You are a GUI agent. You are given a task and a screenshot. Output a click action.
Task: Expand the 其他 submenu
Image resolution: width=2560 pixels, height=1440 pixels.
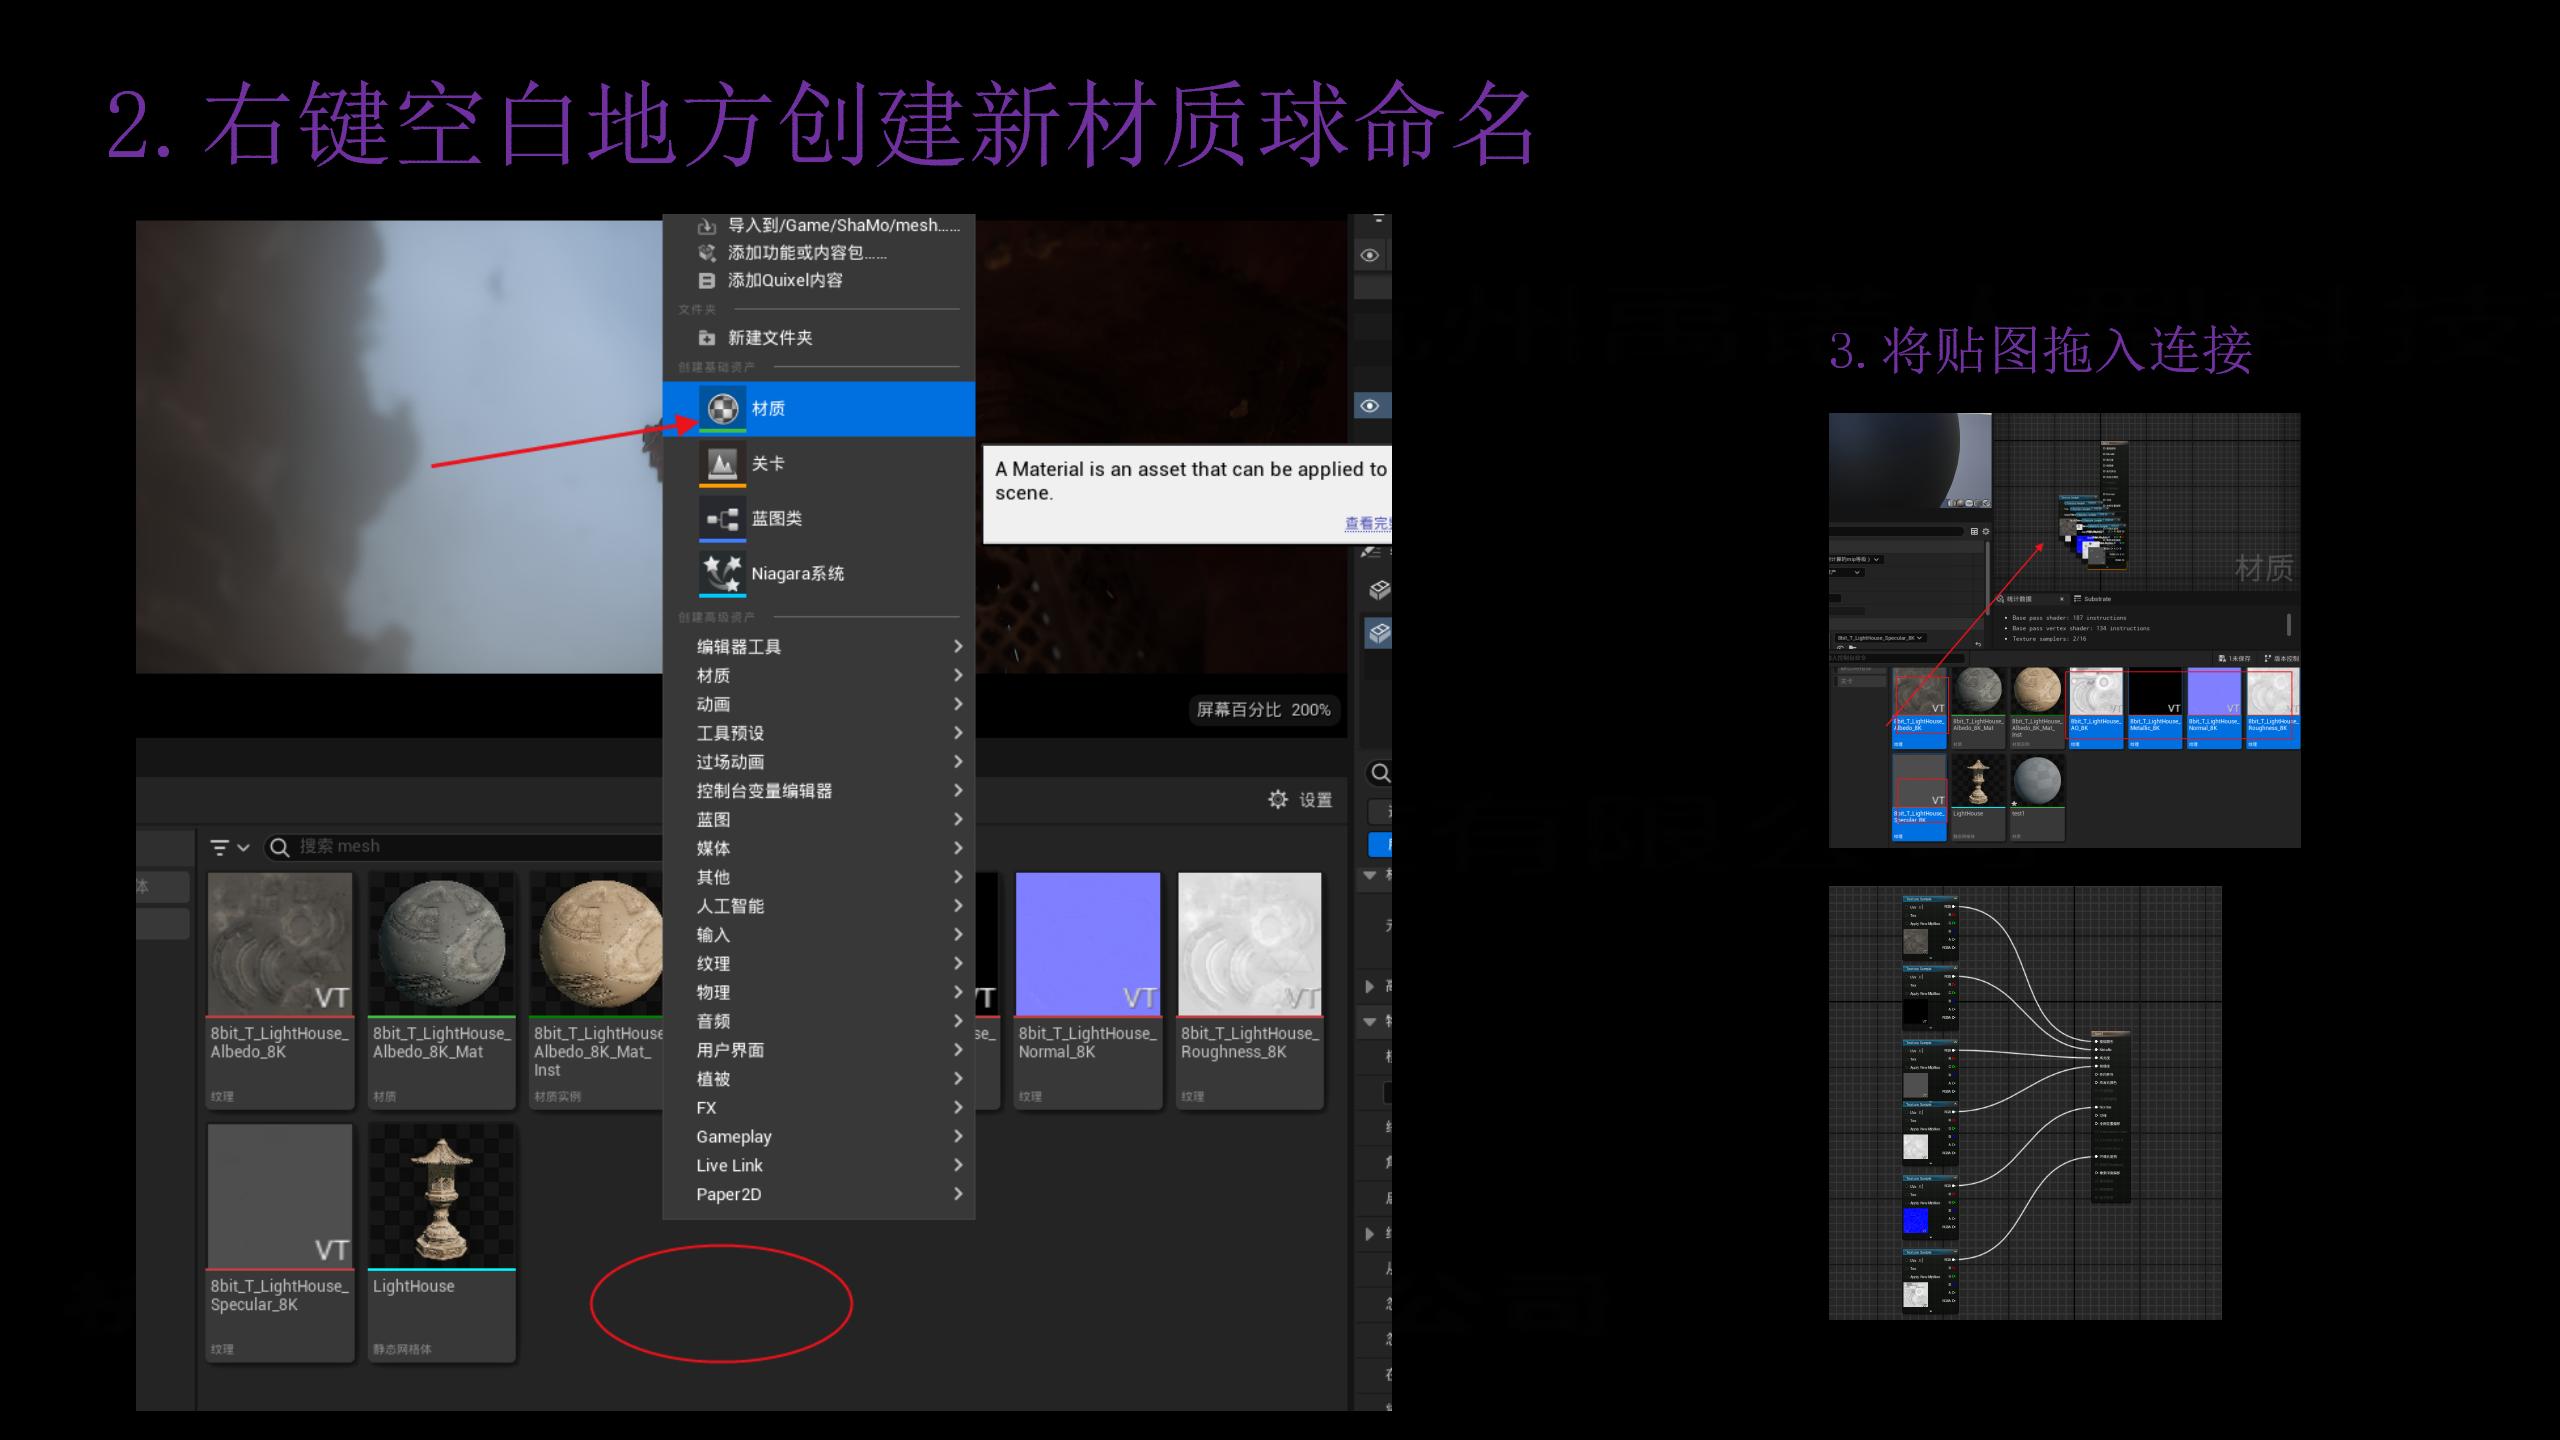click(818, 877)
